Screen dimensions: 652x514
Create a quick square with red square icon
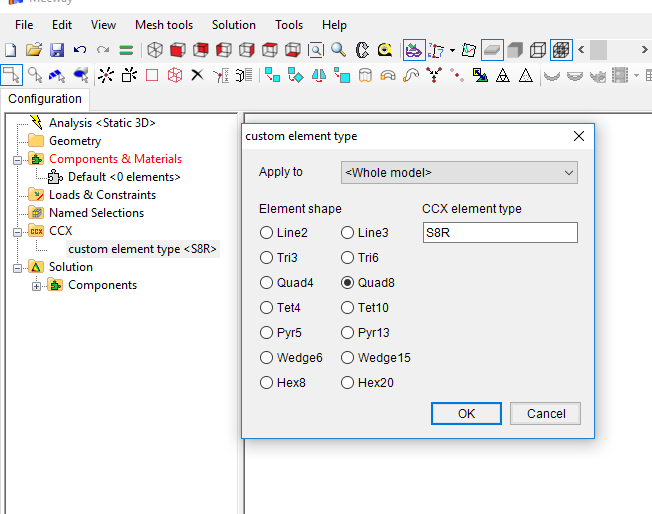152,76
